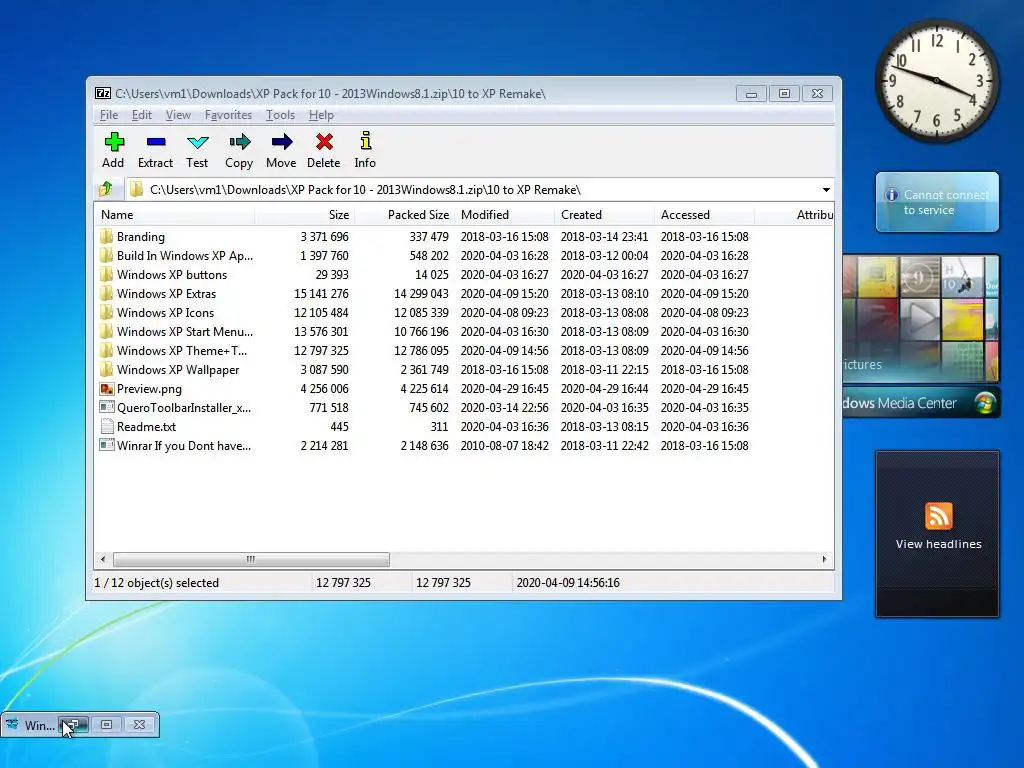Open the Favorites menu

(228, 115)
